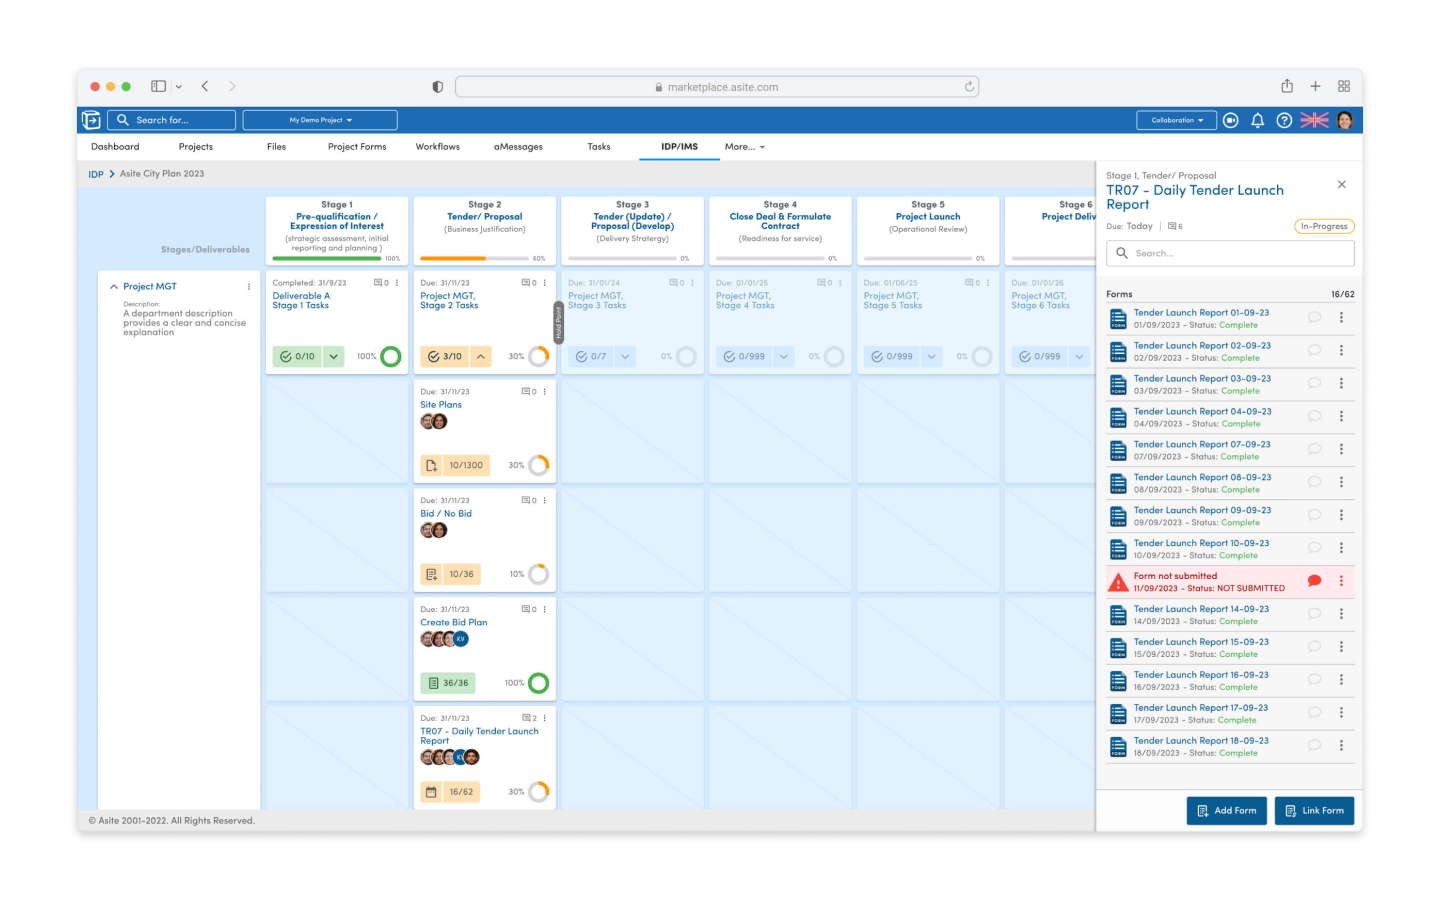Click the Safari sidebar toggle icon
This screenshot has width=1440, height=900.
(158, 86)
